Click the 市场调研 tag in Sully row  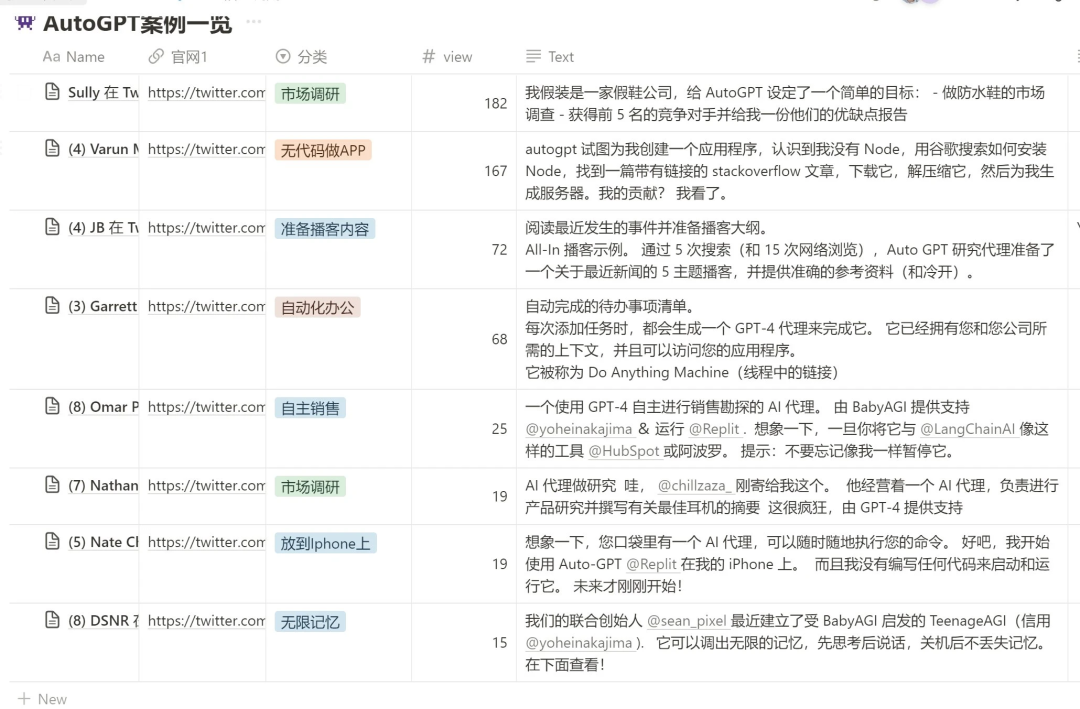click(310, 94)
